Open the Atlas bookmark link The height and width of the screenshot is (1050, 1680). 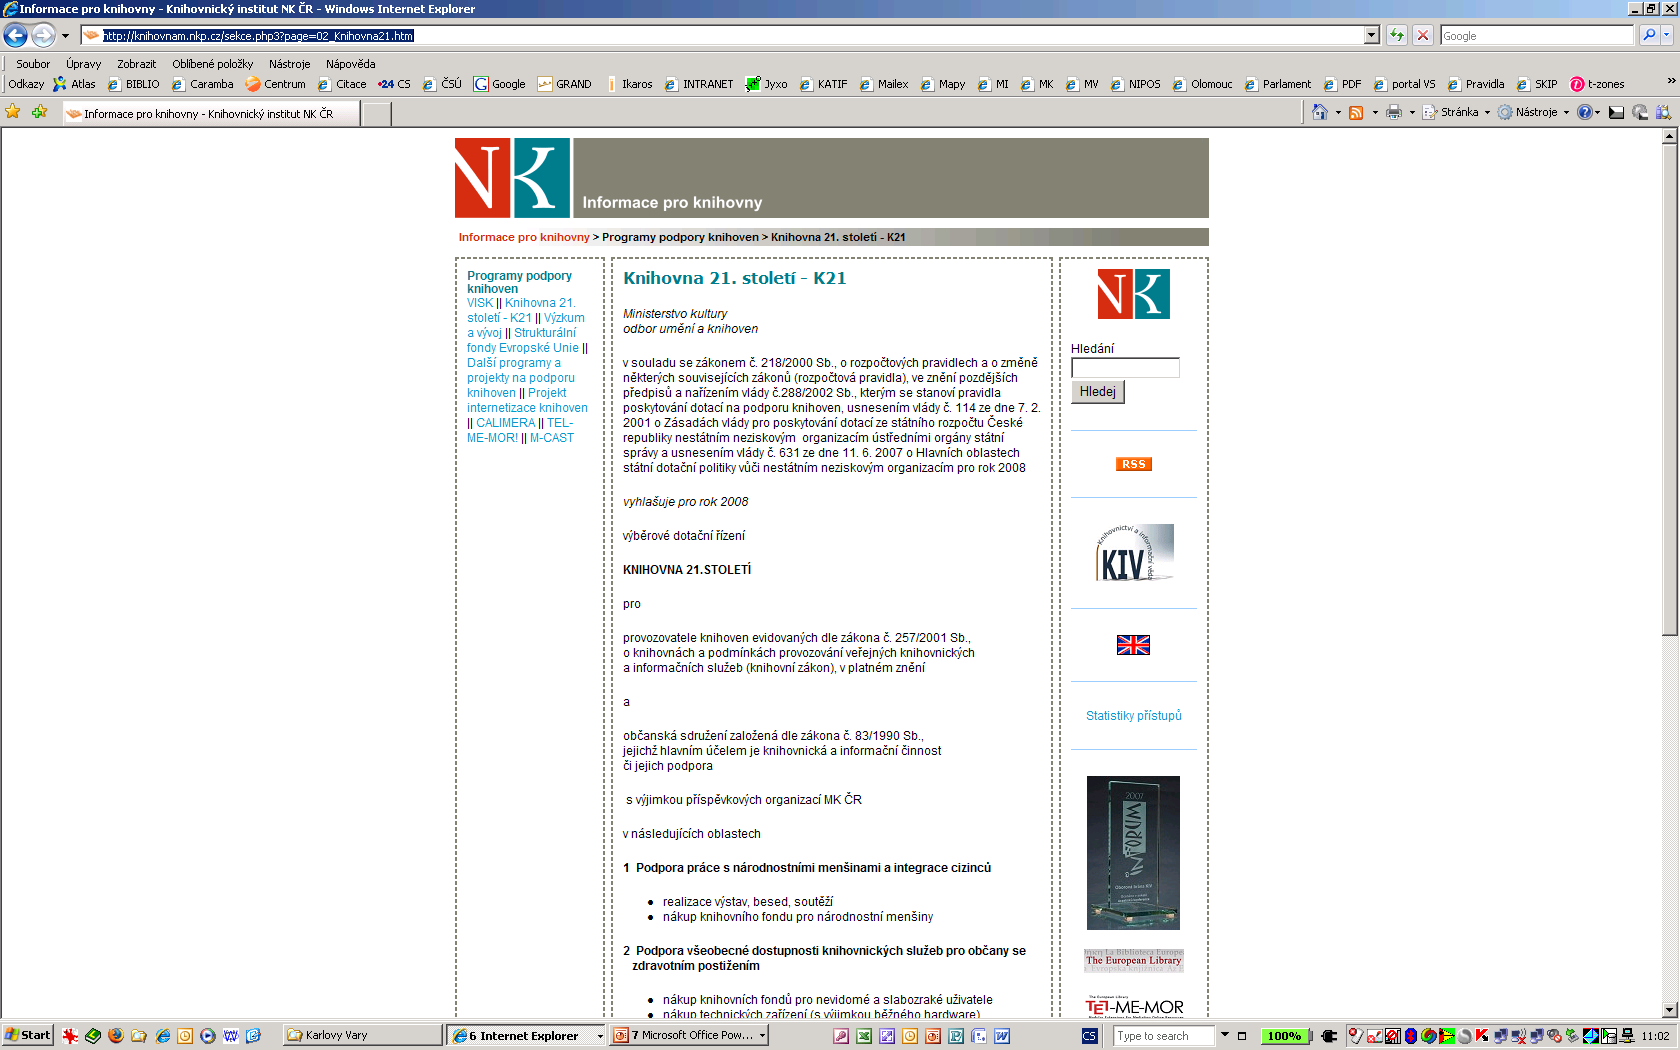coord(75,84)
